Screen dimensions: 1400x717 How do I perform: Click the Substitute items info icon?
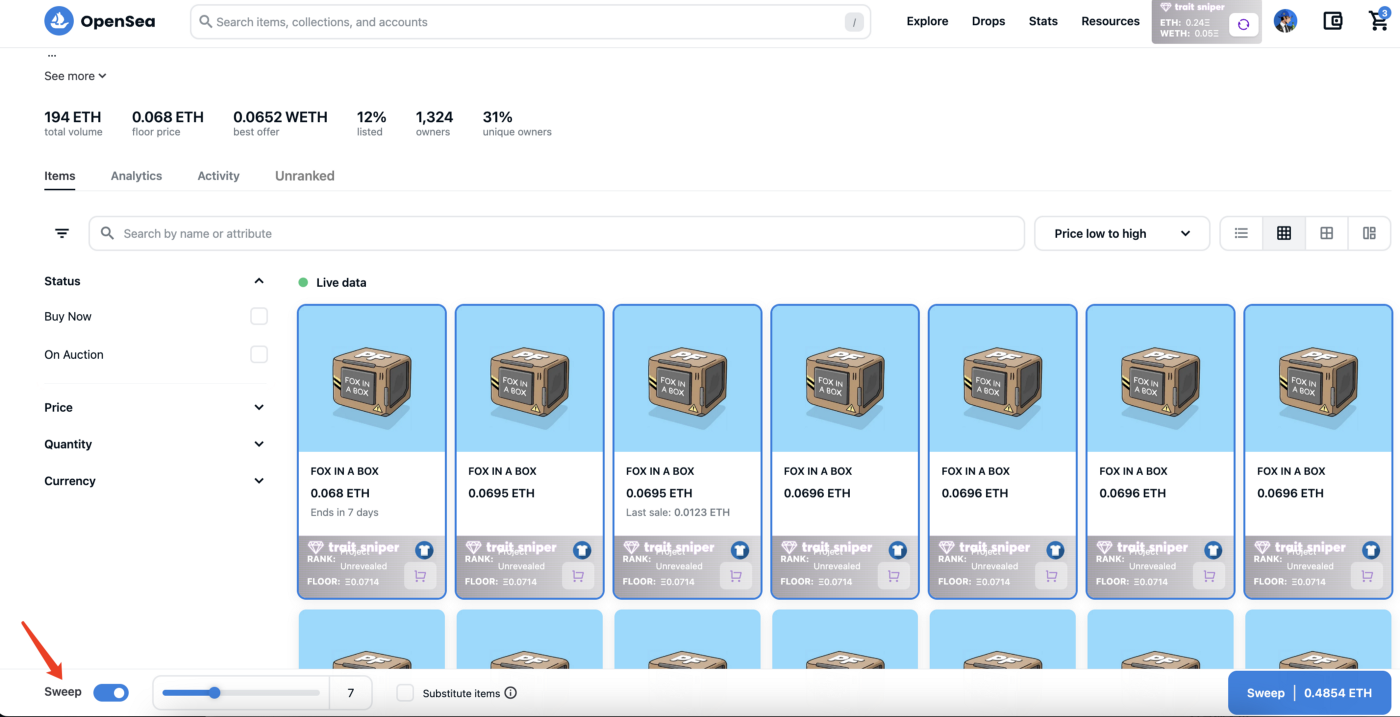[511, 693]
